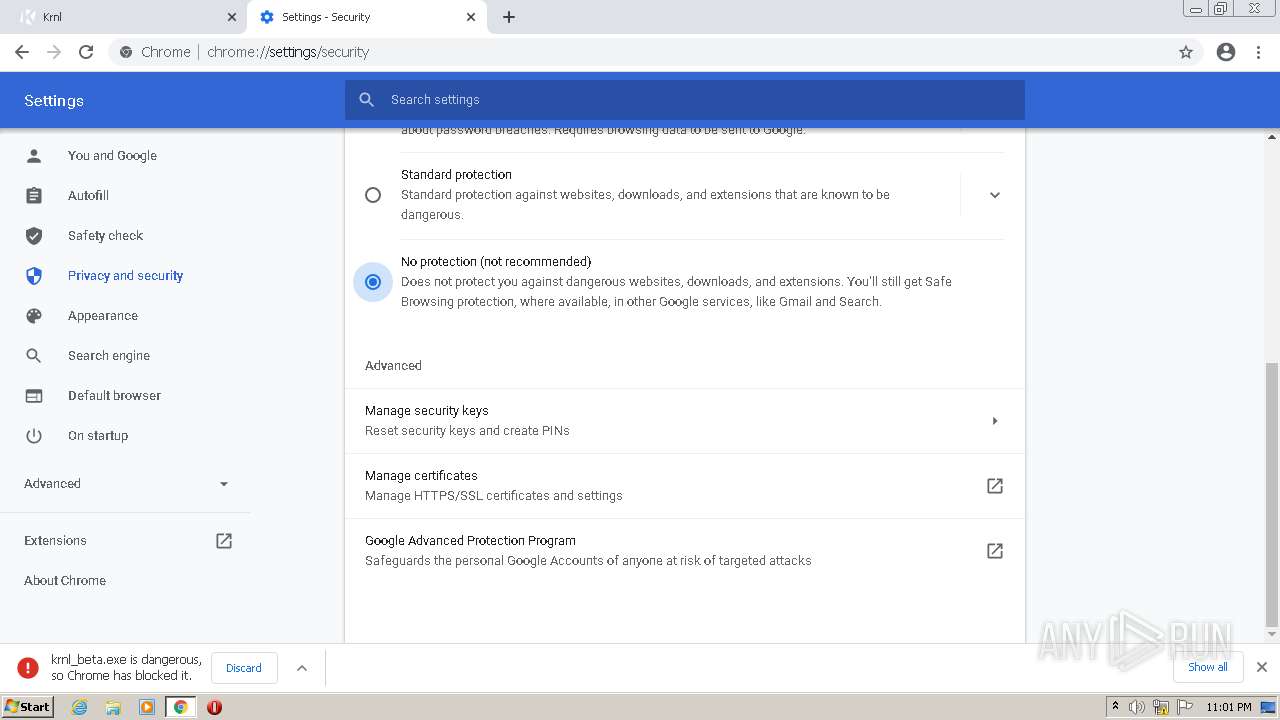
Task: Close the downloads bar
Action: pos(1262,667)
